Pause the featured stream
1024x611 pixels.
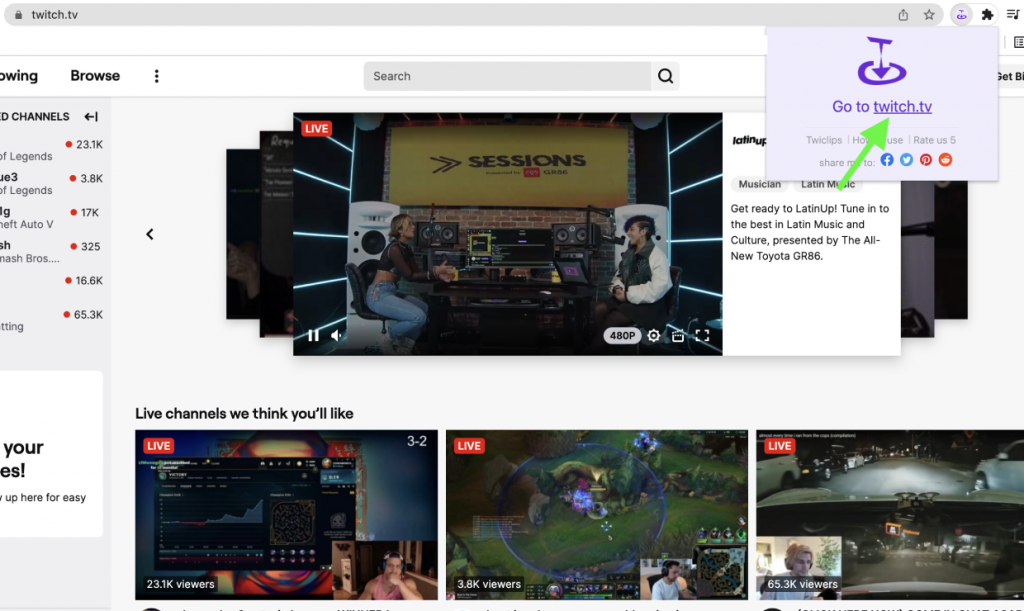click(313, 336)
